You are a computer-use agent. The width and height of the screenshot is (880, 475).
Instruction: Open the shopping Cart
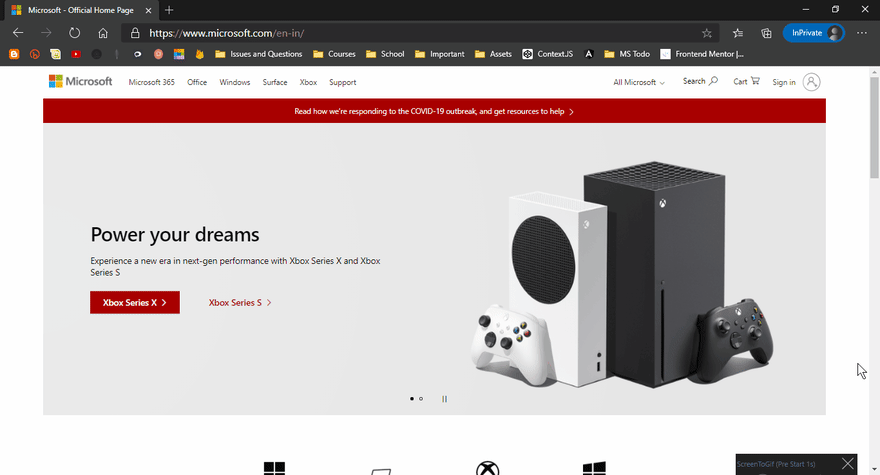click(x=746, y=81)
